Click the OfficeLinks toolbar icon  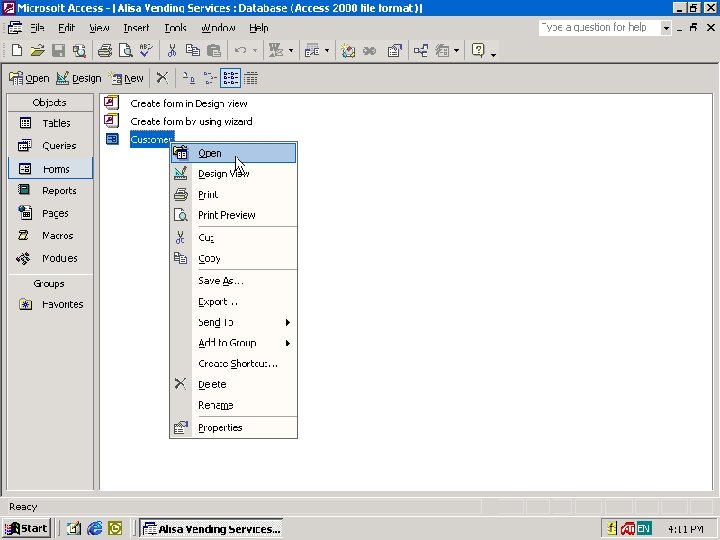pos(276,51)
